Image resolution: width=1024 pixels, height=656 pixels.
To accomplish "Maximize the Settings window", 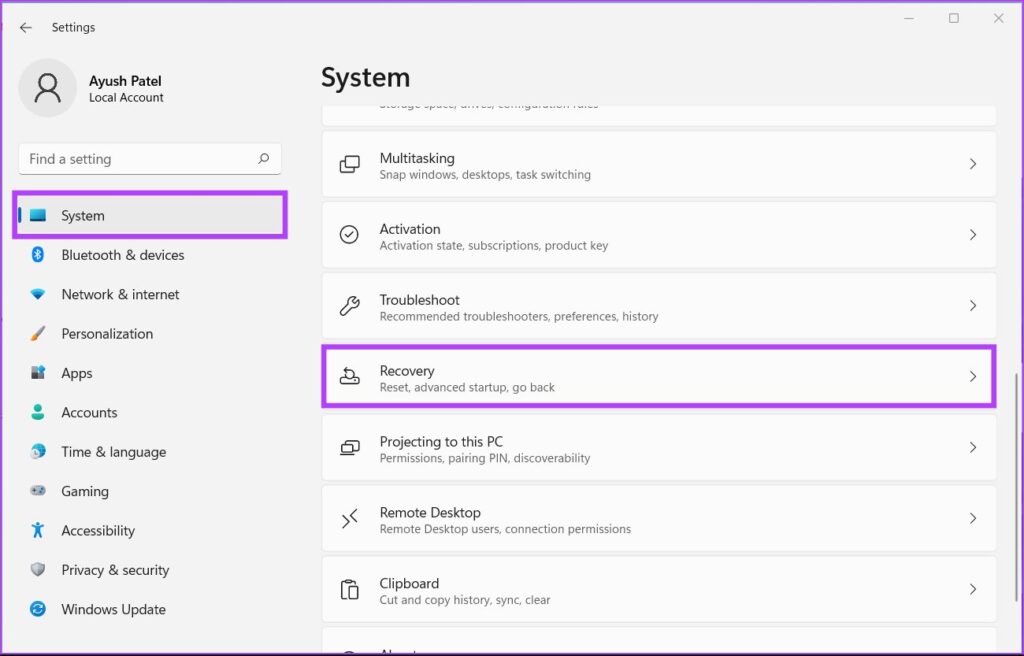I will [x=953, y=18].
